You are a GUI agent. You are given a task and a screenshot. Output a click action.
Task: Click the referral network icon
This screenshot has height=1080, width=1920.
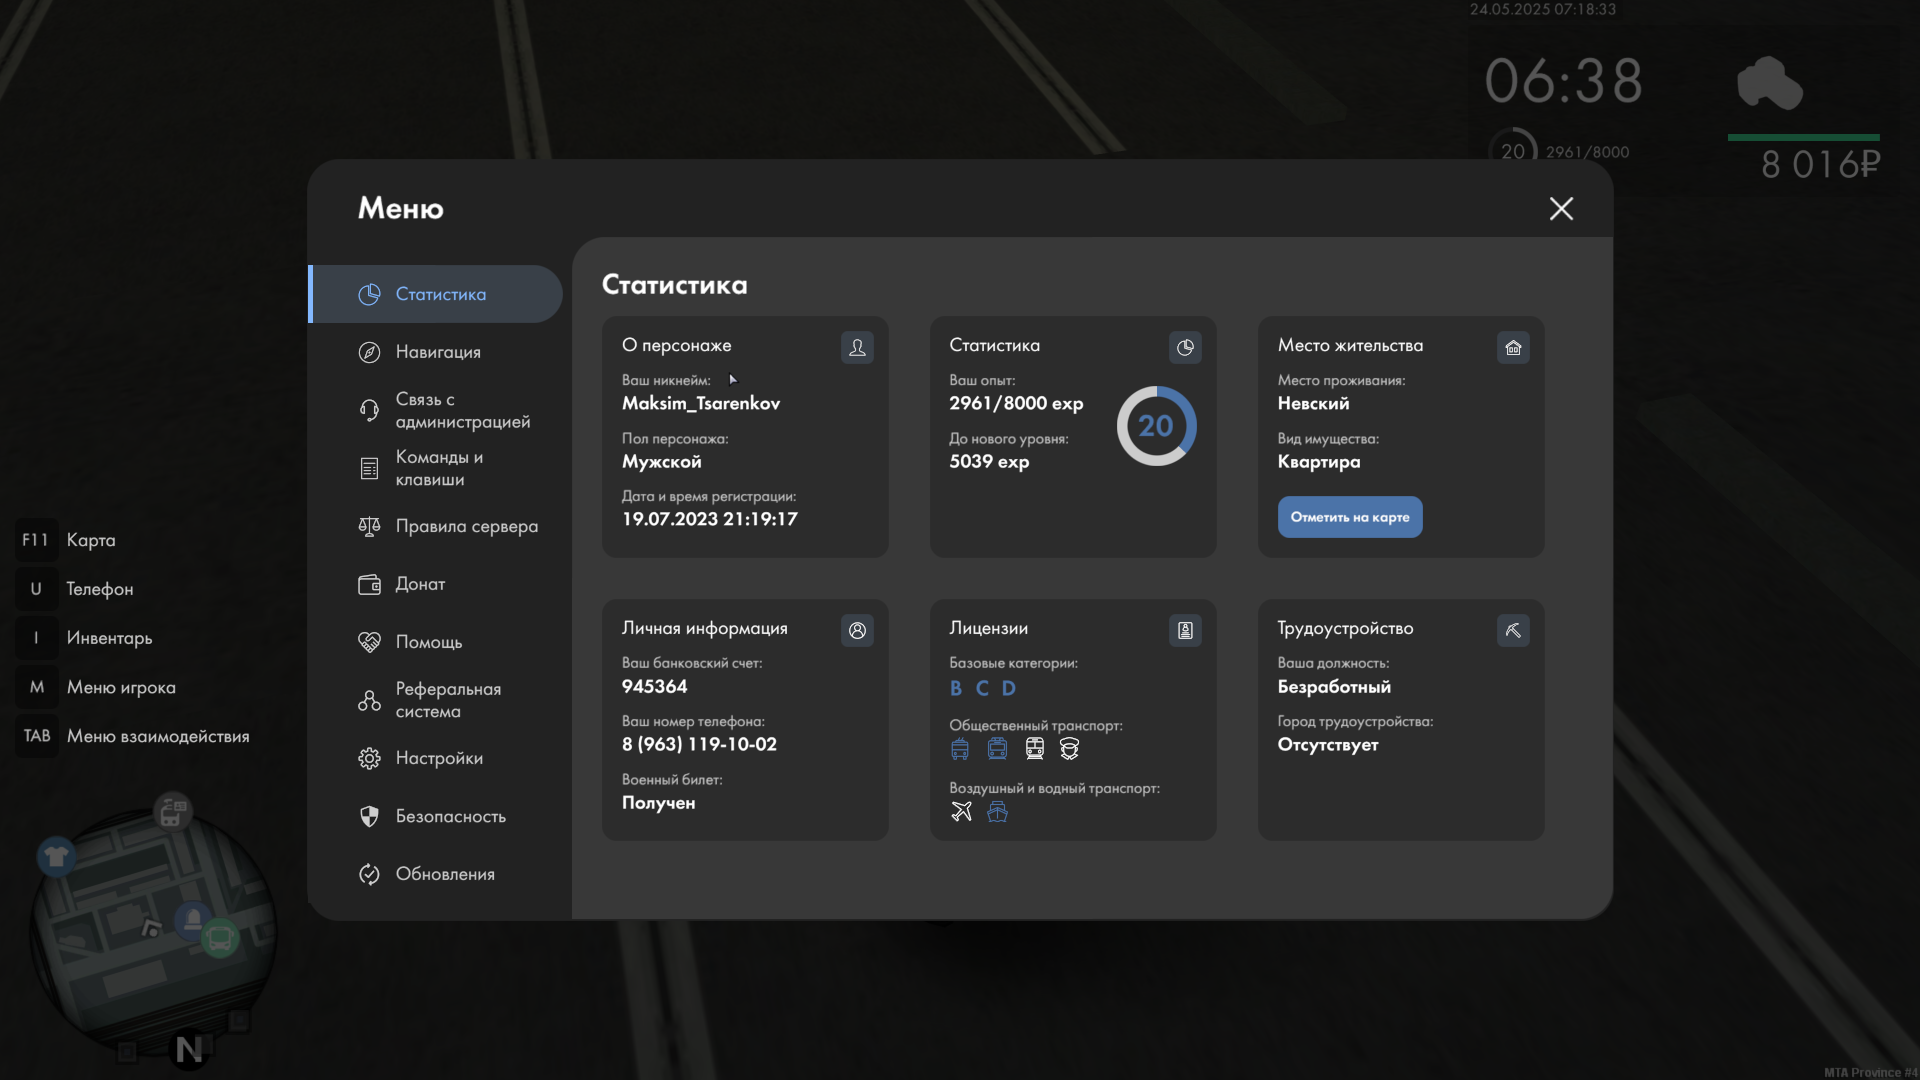click(369, 700)
